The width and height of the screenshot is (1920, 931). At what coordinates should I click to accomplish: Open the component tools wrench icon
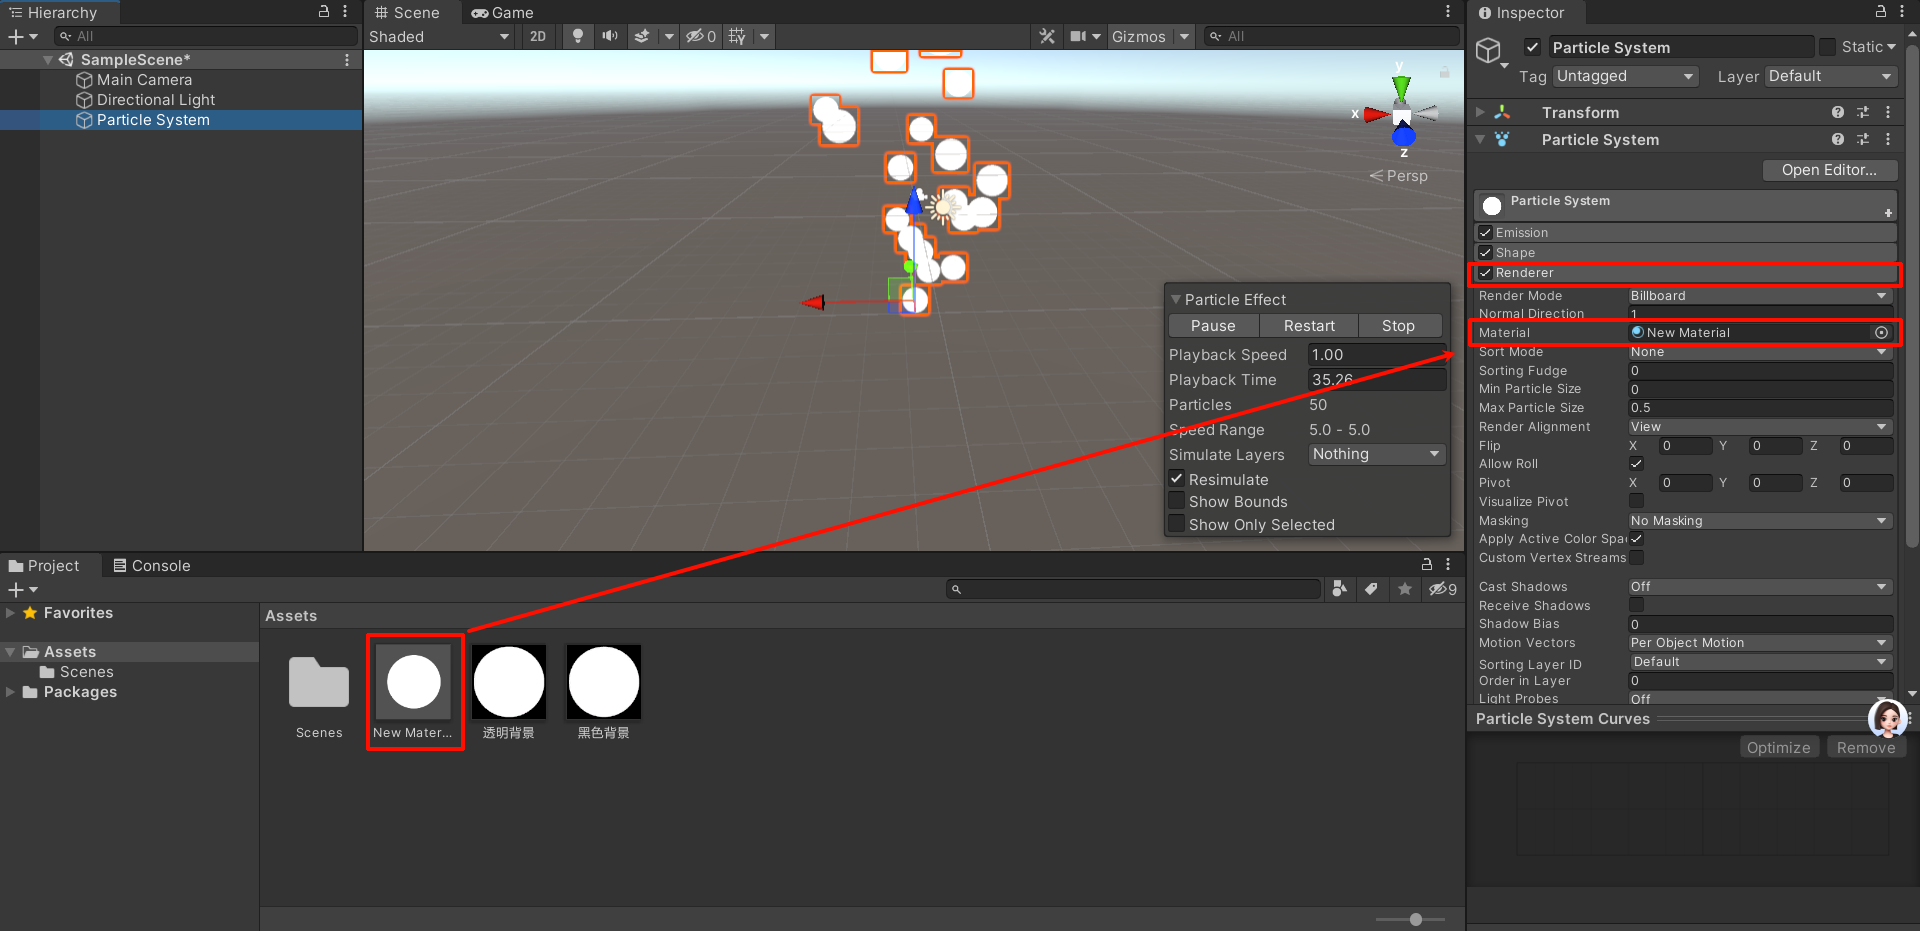(x=1047, y=36)
